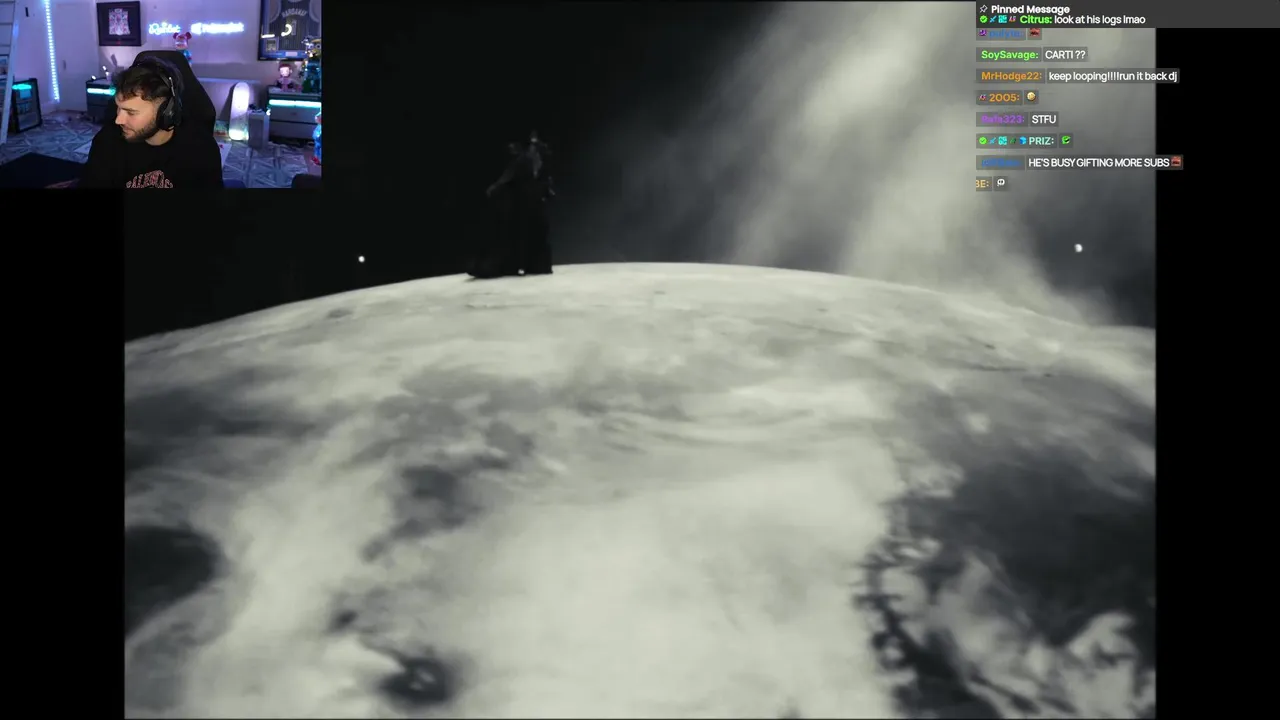Screen dimensions: 1280x720
Task: Open SoySavage's chat username
Action: 1009,55
